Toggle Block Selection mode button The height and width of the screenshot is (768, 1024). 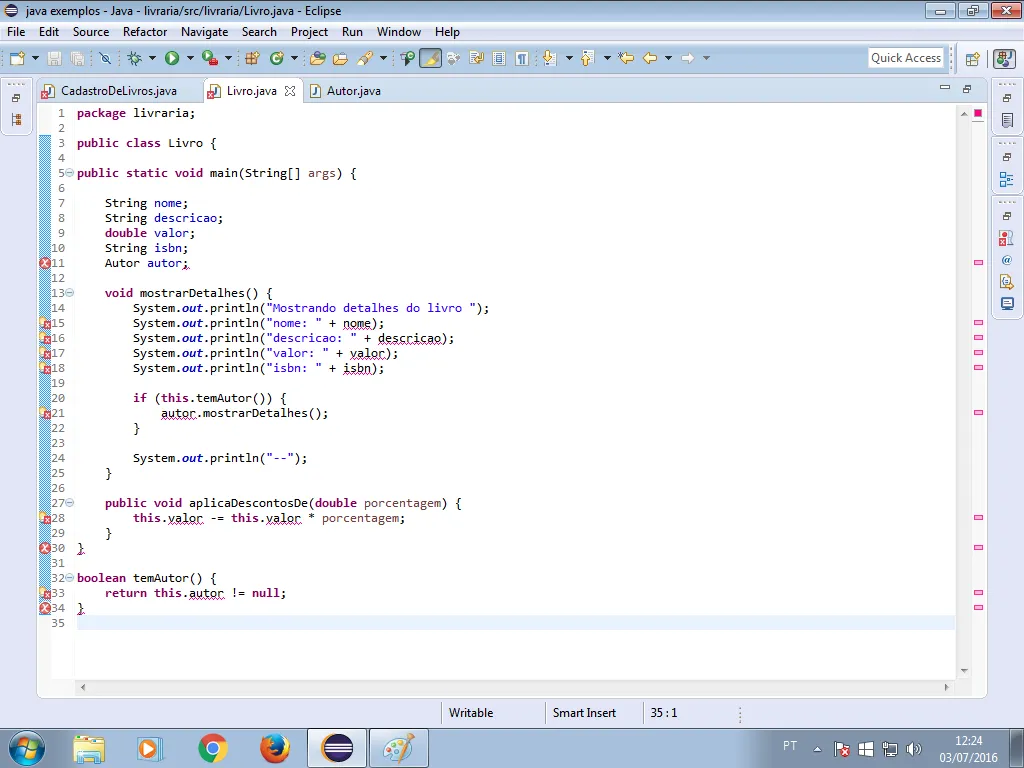click(x=499, y=59)
